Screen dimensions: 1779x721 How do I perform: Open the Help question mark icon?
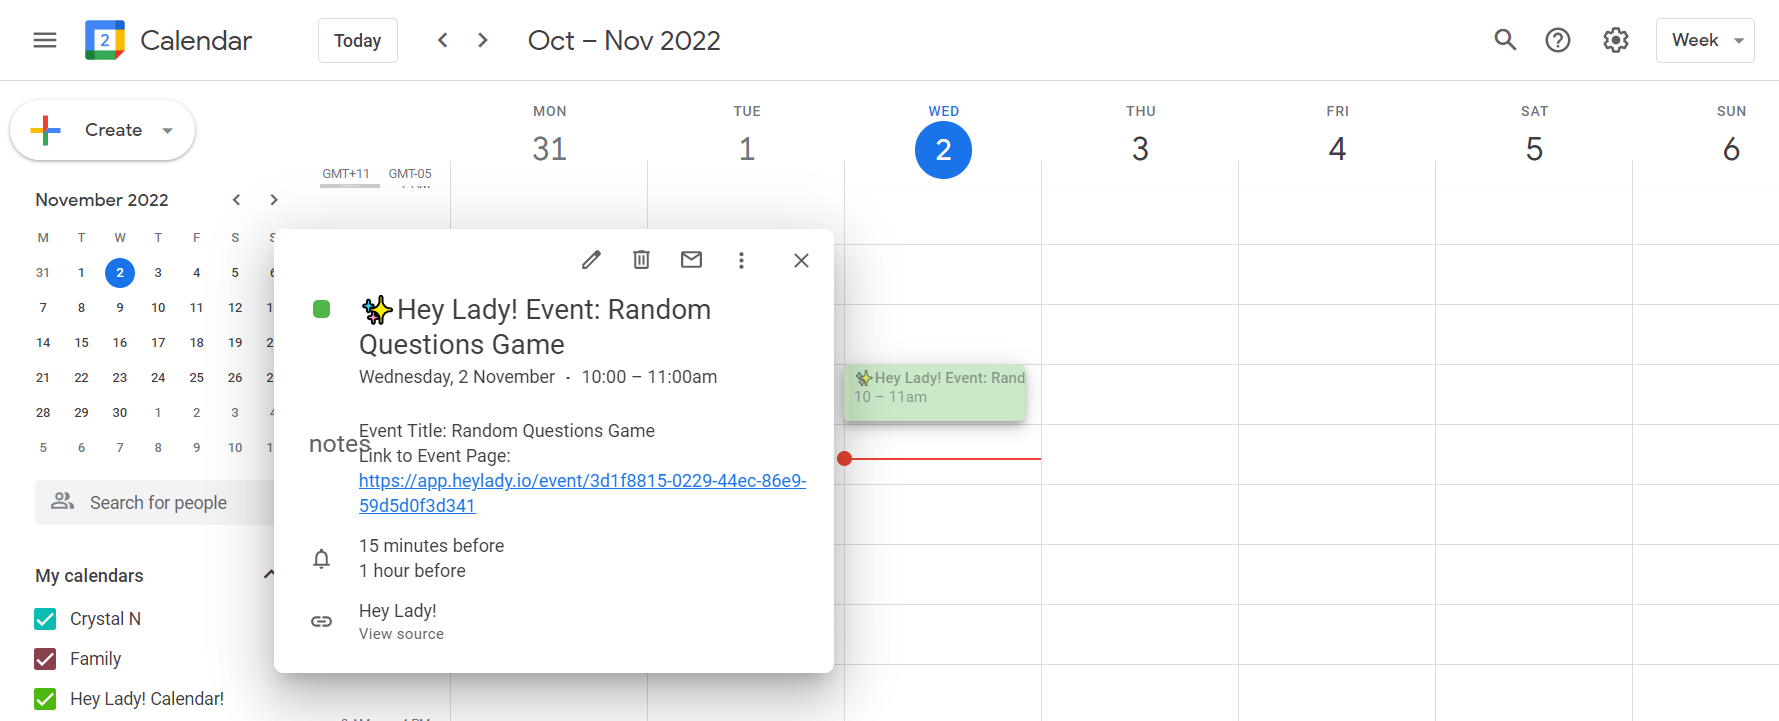click(x=1557, y=40)
